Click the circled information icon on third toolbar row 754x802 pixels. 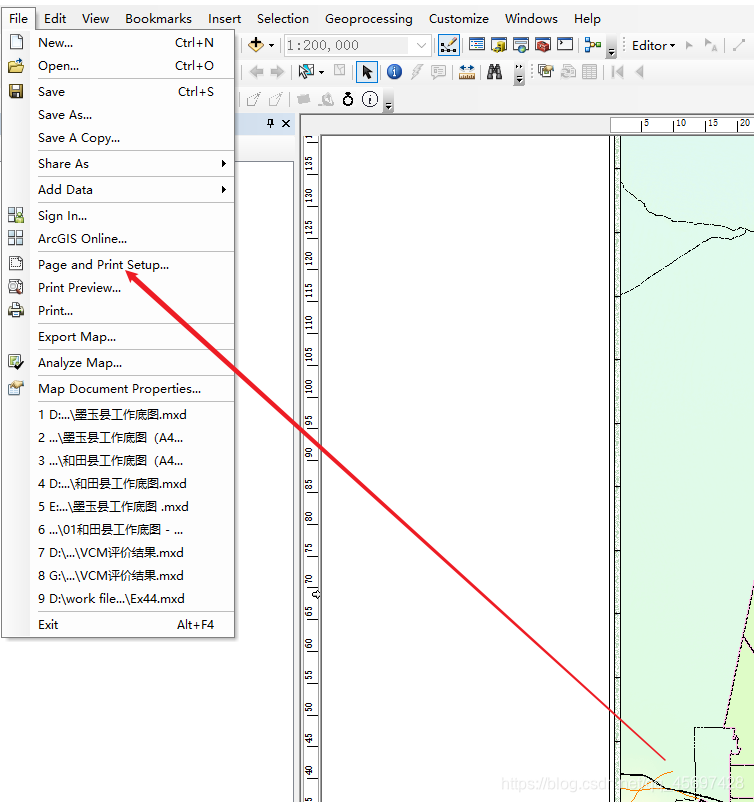point(370,99)
